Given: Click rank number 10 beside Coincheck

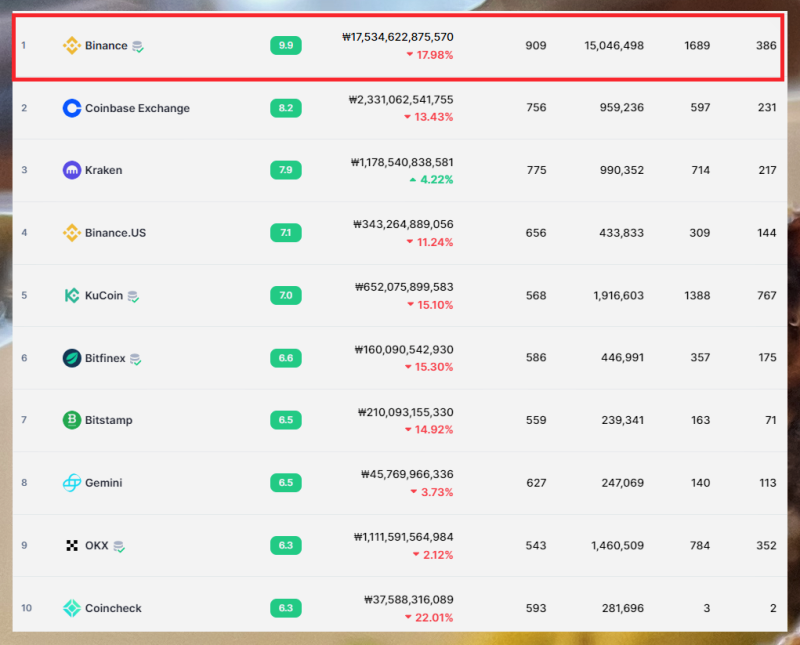Looking at the screenshot, I should coord(26,608).
